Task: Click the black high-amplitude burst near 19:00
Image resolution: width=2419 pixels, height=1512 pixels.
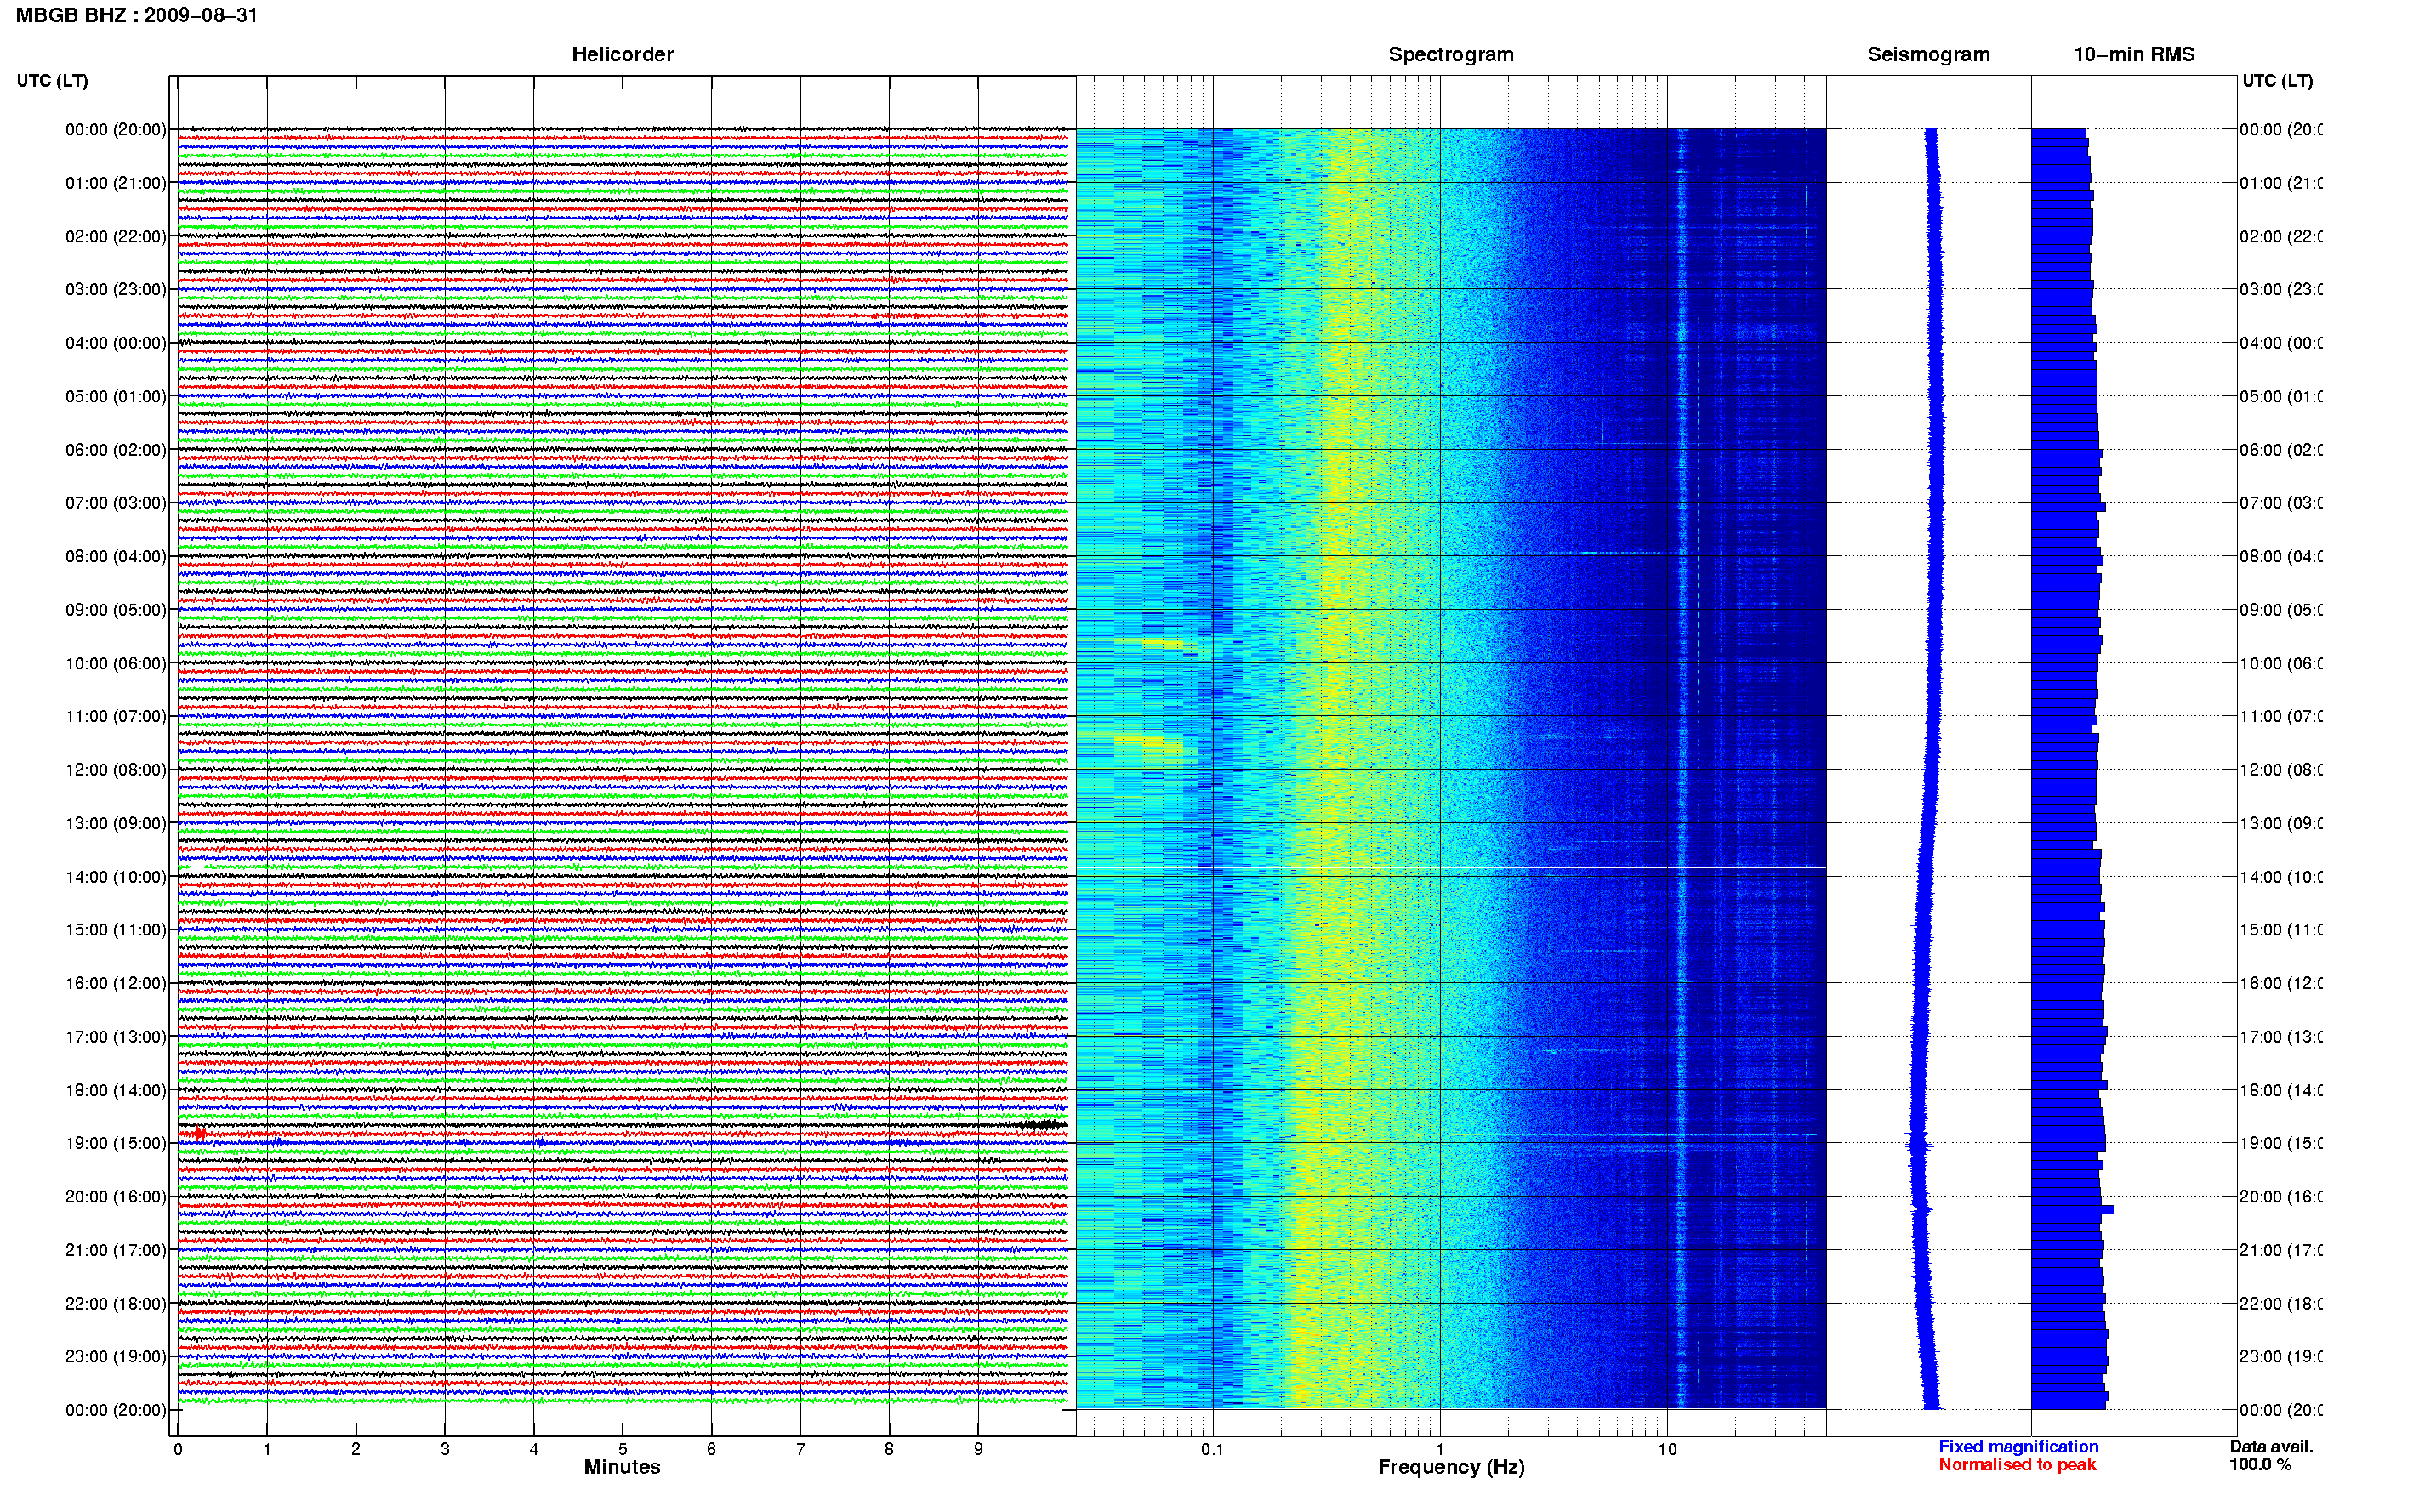Action: click(x=1043, y=1125)
